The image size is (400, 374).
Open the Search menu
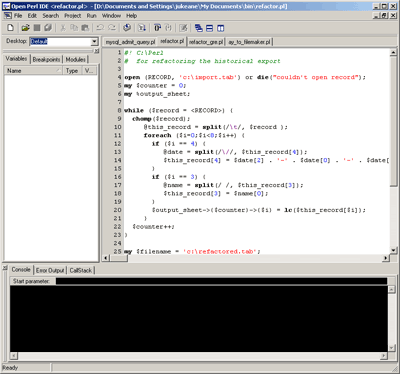pos(51,16)
